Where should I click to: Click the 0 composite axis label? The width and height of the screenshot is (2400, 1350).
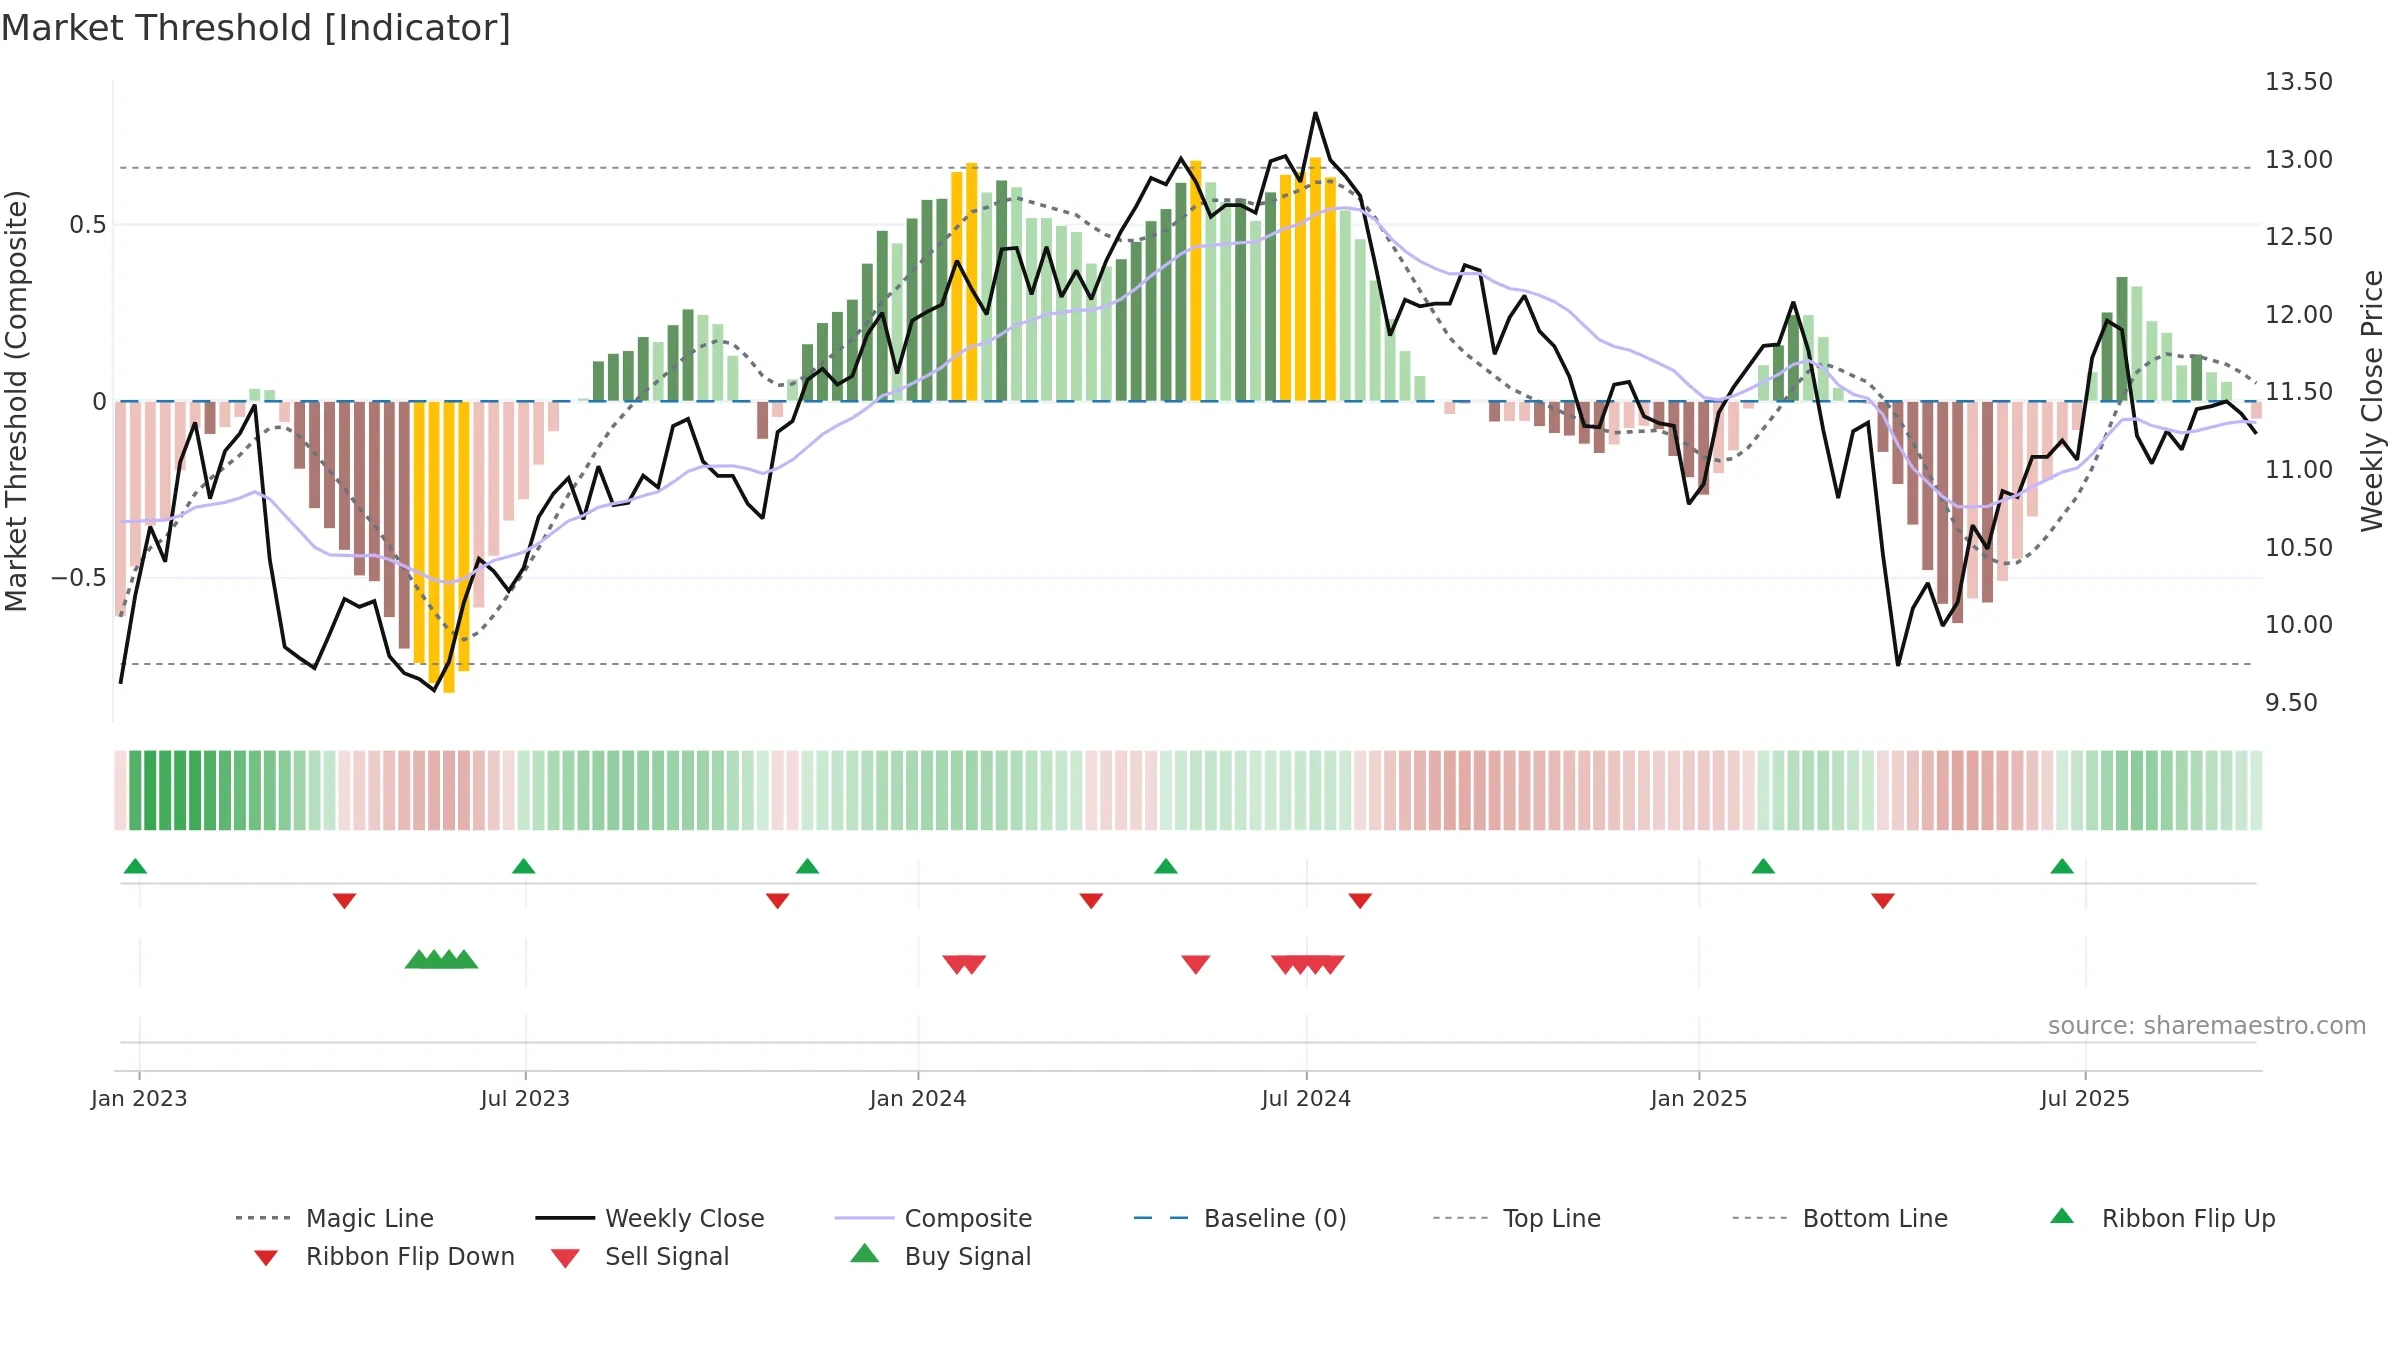99,402
